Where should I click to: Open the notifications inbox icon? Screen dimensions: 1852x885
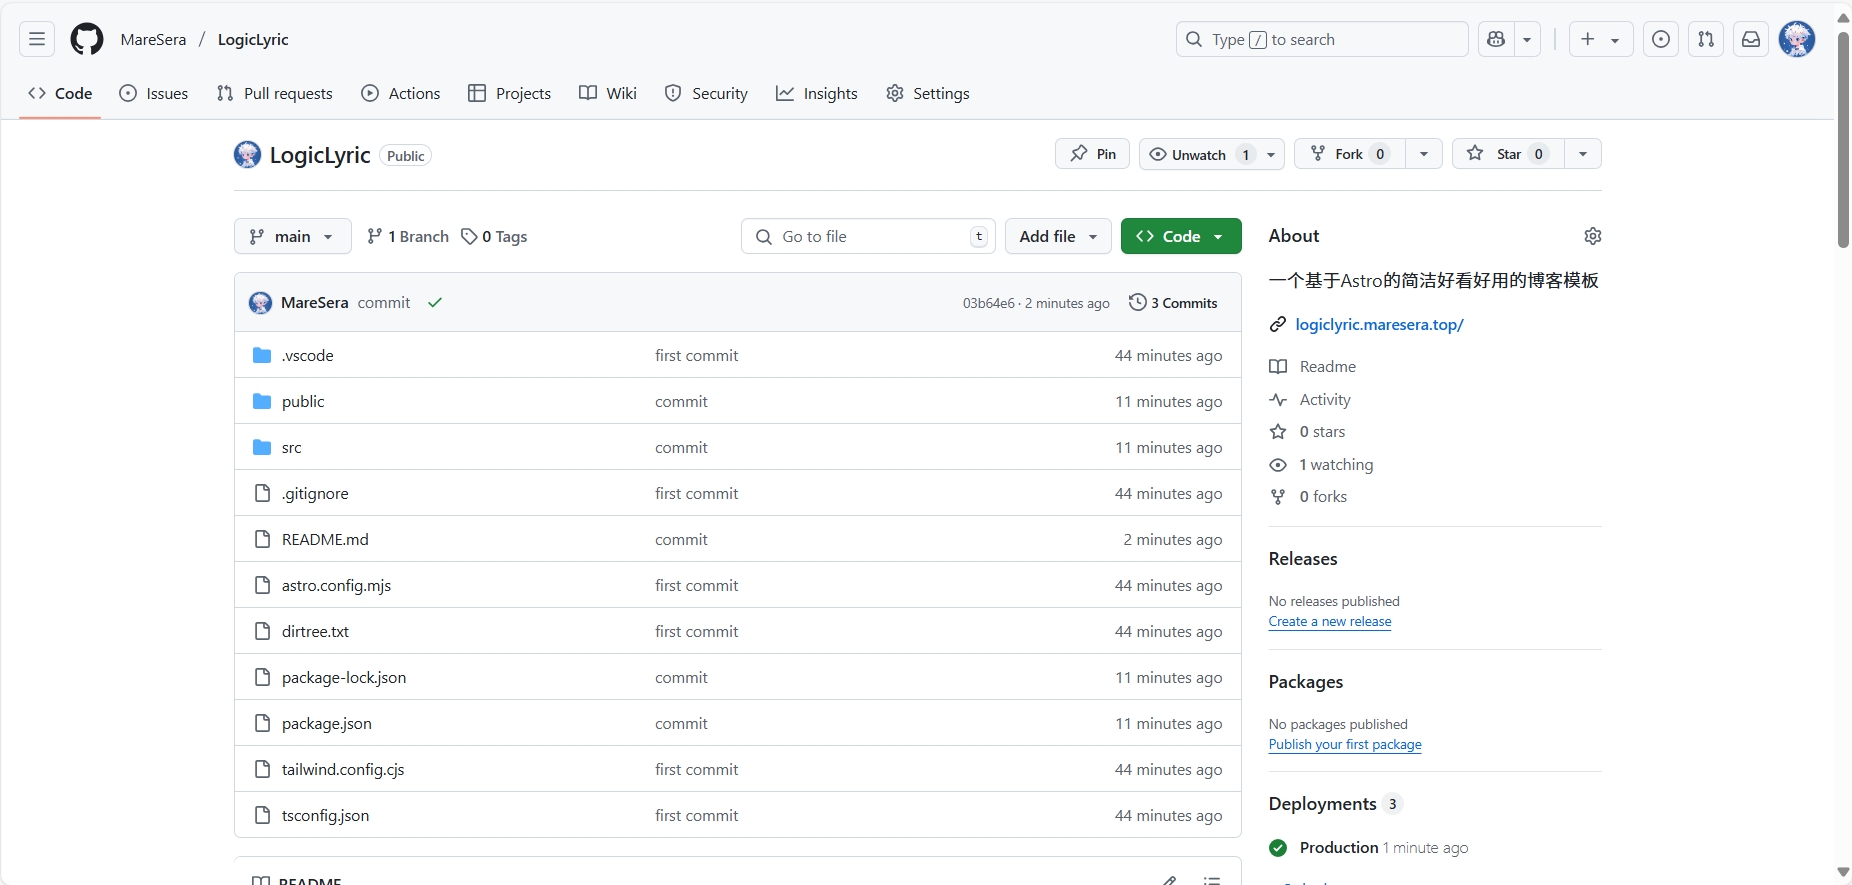click(x=1751, y=39)
